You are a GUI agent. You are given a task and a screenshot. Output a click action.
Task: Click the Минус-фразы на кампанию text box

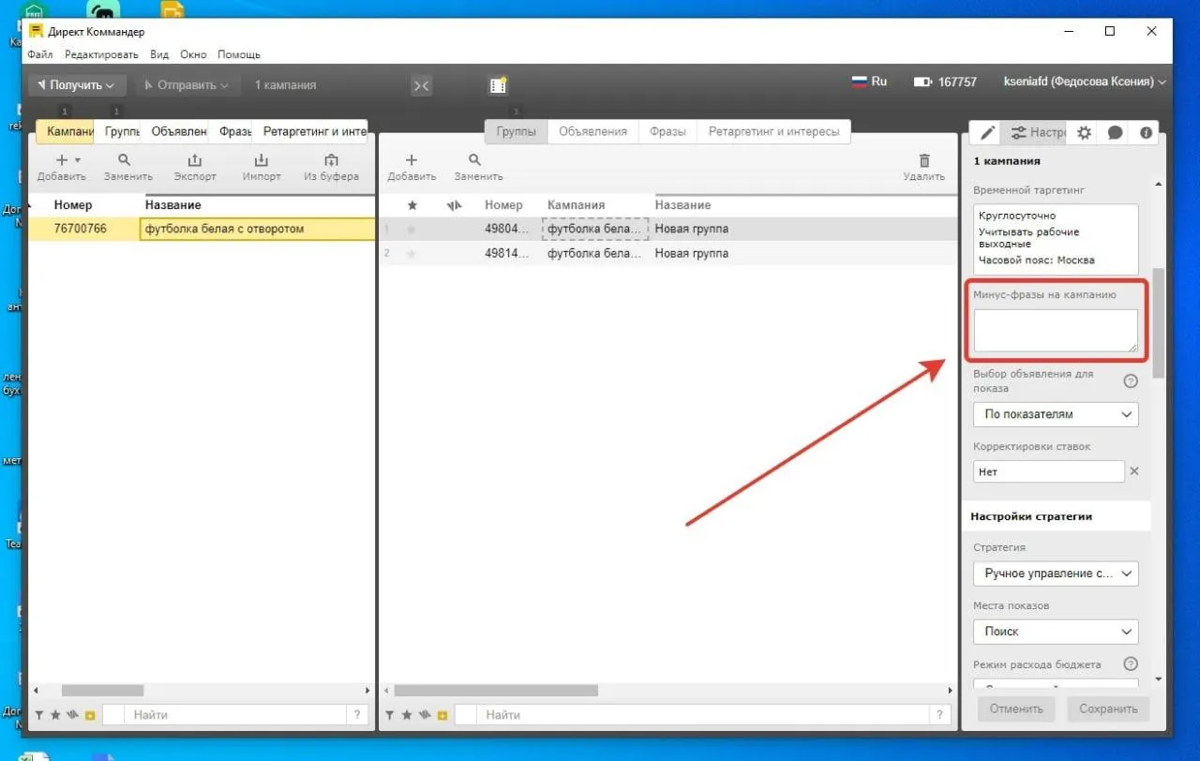point(1055,330)
